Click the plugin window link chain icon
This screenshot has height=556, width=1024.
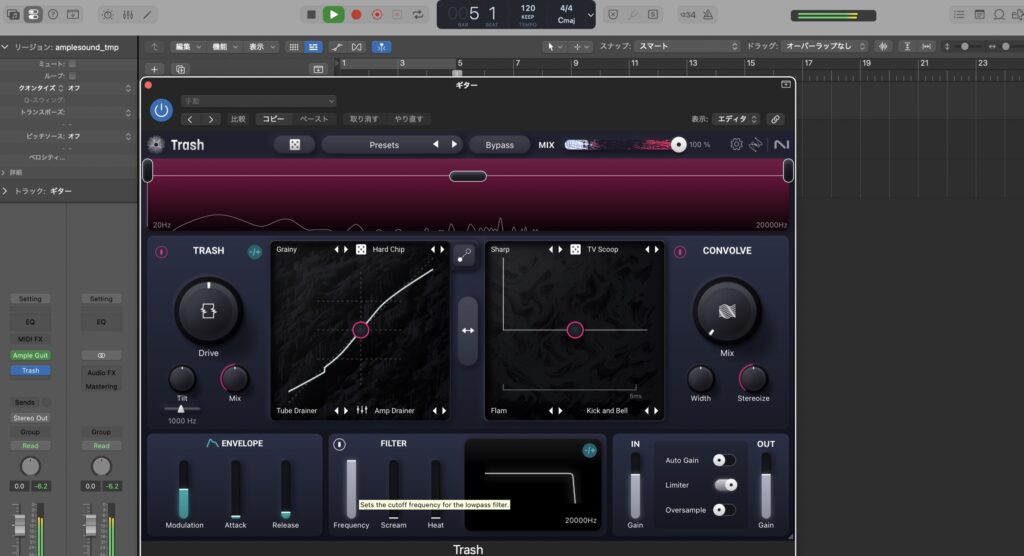[775, 119]
